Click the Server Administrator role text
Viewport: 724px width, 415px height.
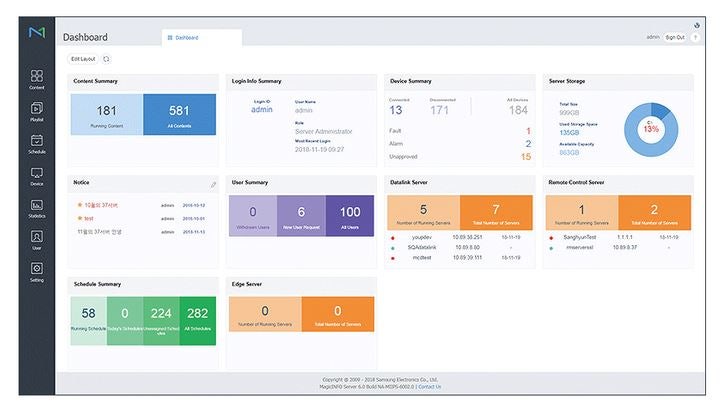(324, 132)
